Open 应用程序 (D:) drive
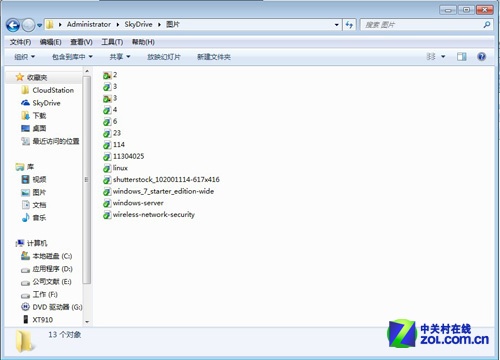 [x=52, y=269]
